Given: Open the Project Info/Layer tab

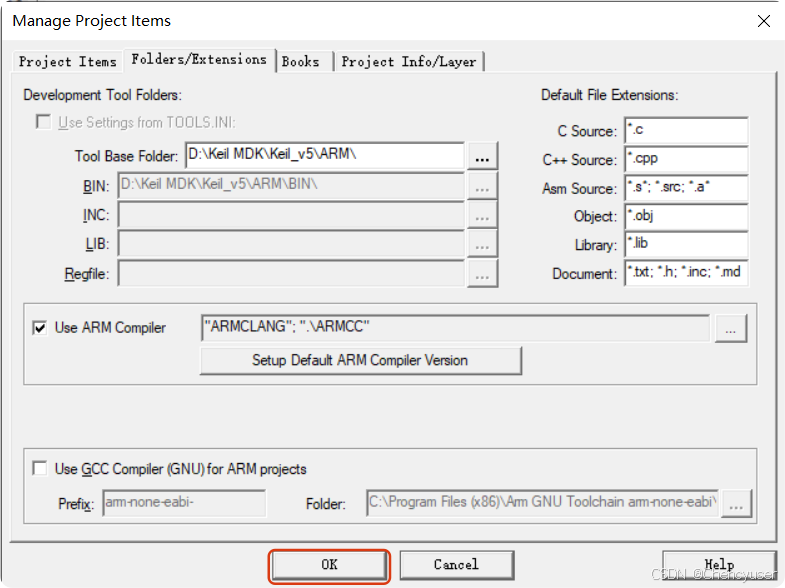Looking at the screenshot, I should click(409, 62).
